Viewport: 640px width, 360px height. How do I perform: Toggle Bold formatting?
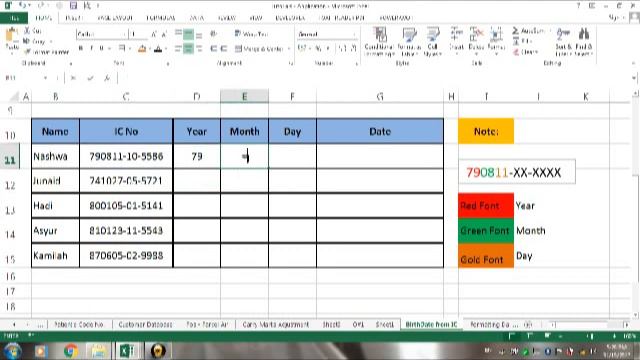(81, 49)
